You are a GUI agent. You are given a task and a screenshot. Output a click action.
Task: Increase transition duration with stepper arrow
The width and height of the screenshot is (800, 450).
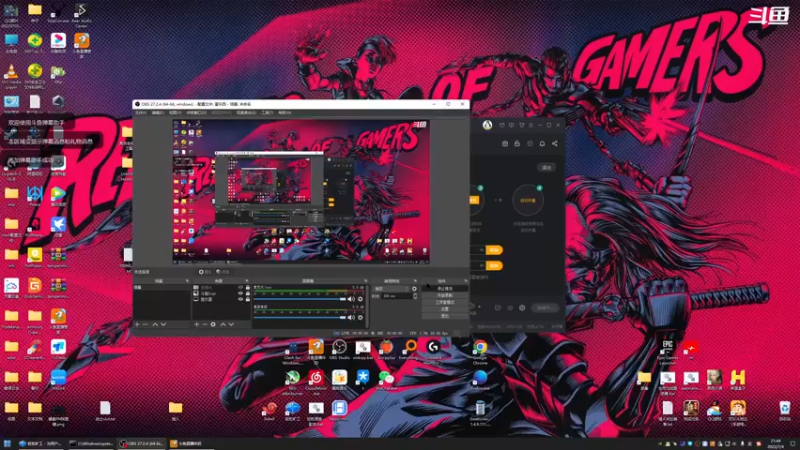(415, 294)
